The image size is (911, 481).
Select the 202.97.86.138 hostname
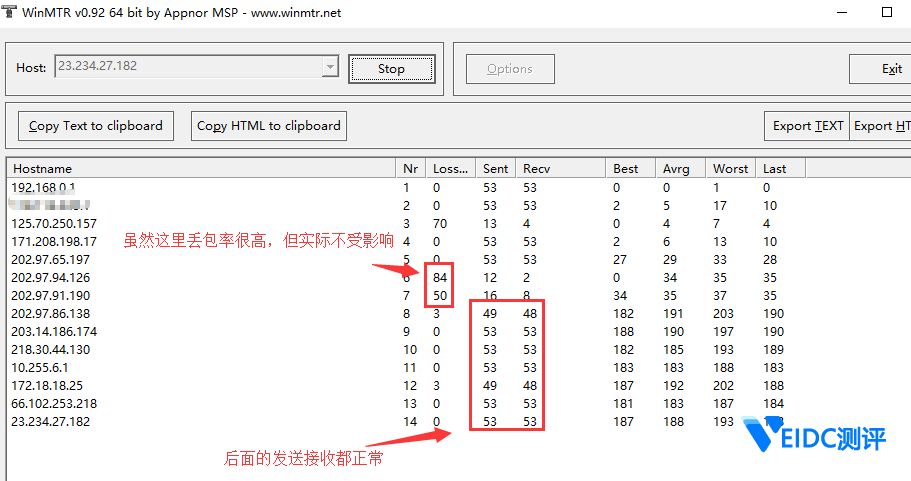[51, 314]
